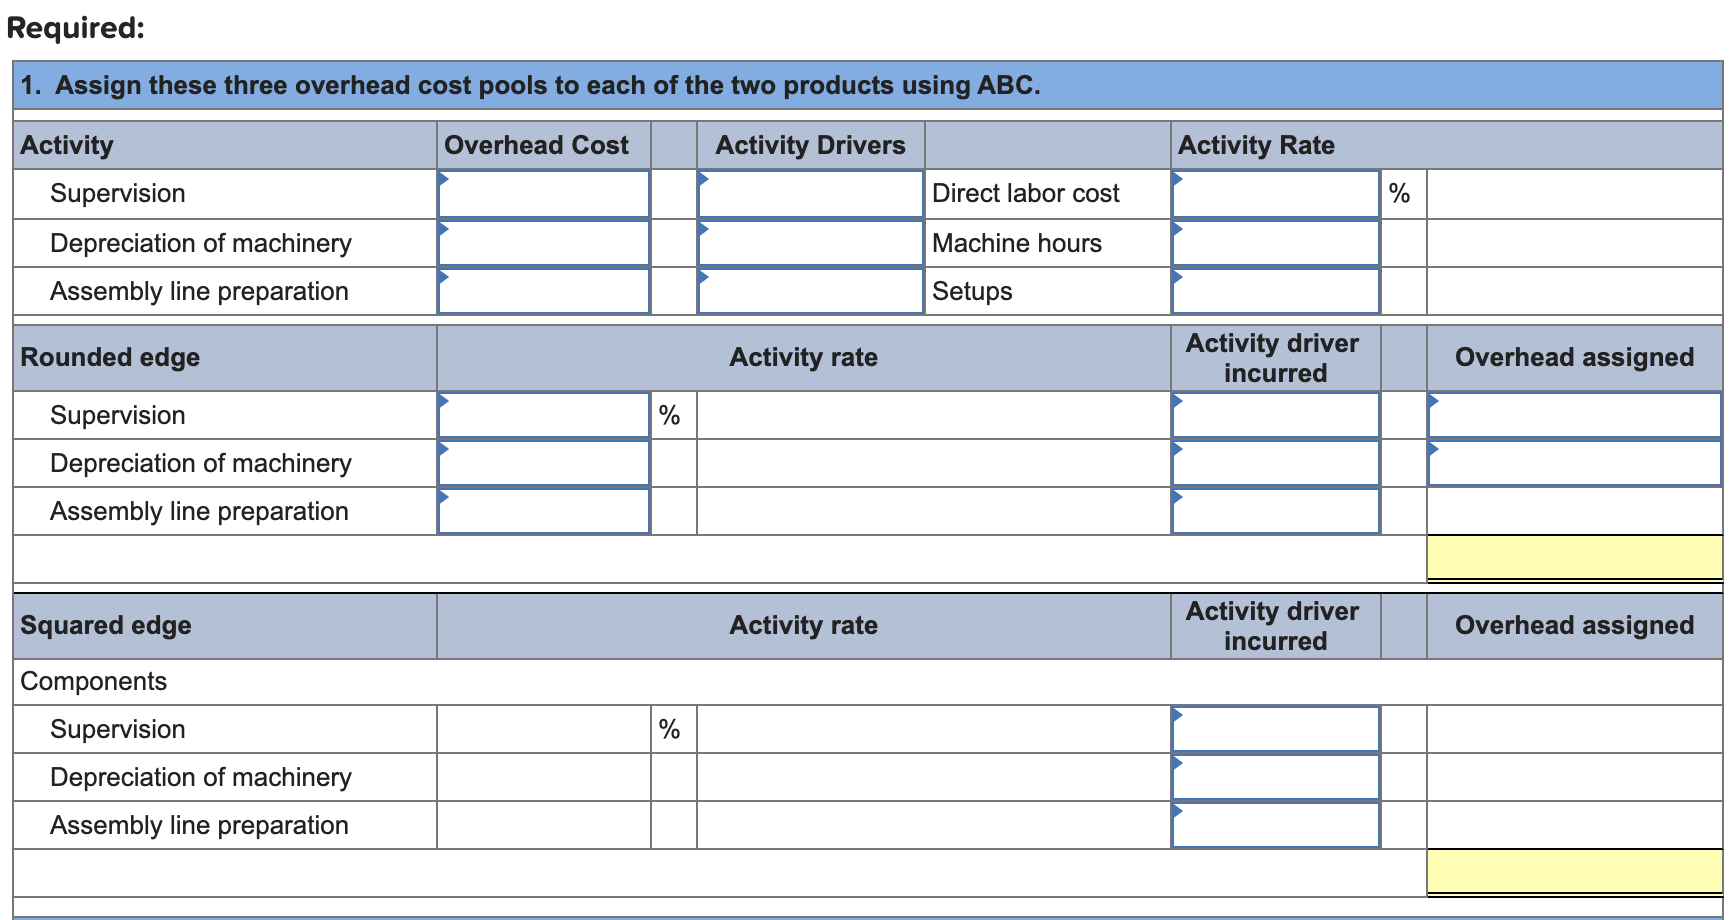This screenshot has height=920, width=1732.
Task: Select activity driver field beside Setups
Action: click(x=810, y=291)
